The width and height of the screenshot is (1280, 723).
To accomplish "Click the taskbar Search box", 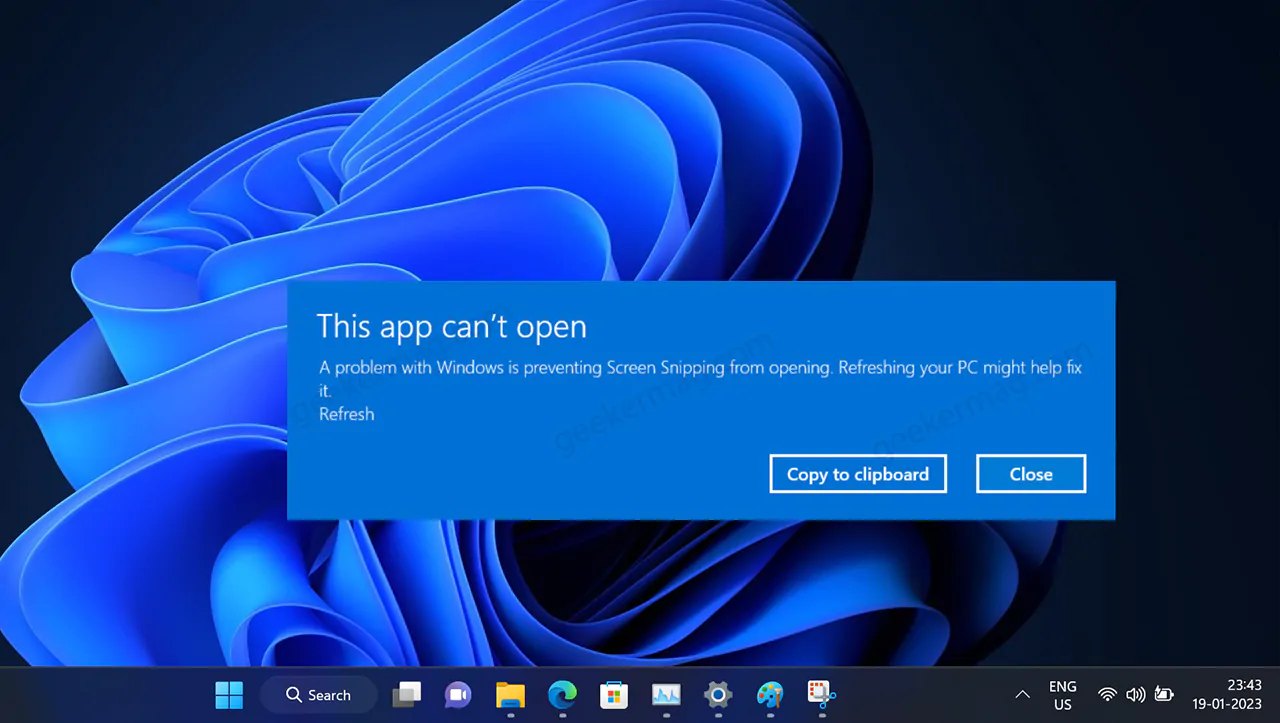I will point(318,694).
